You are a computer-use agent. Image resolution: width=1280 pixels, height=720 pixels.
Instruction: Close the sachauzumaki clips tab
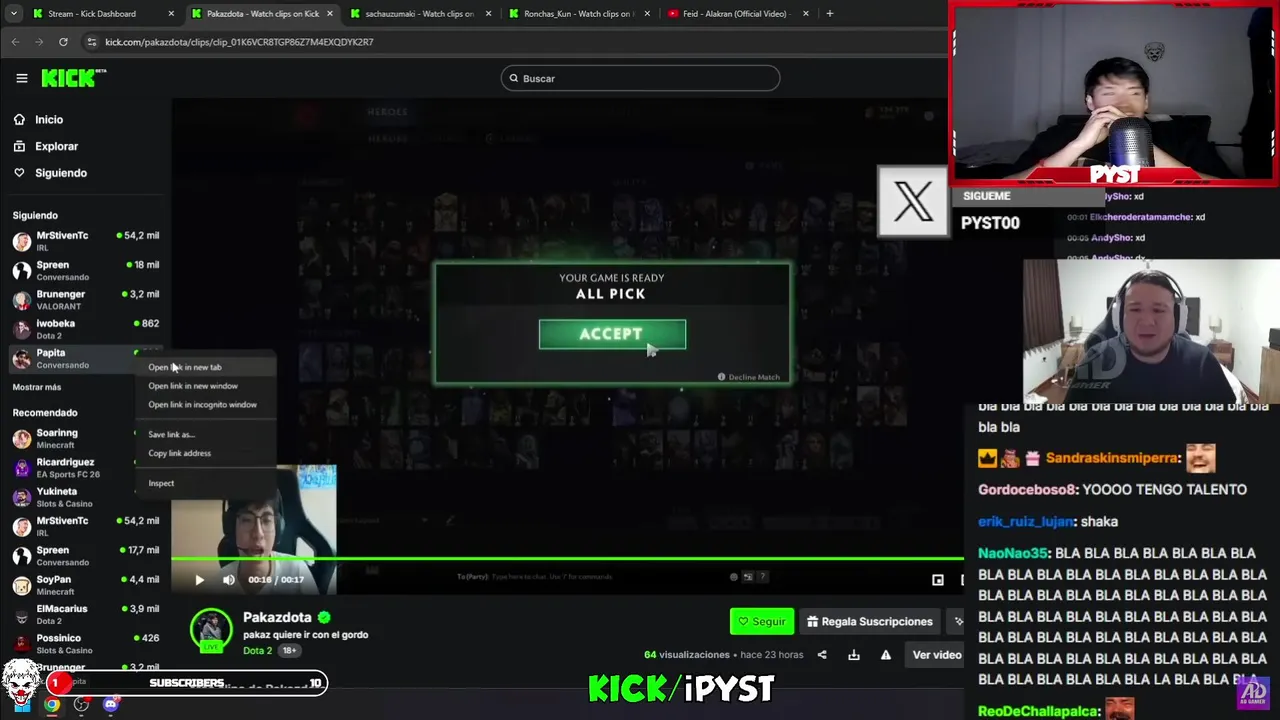pyautogui.click(x=488, y=14)
